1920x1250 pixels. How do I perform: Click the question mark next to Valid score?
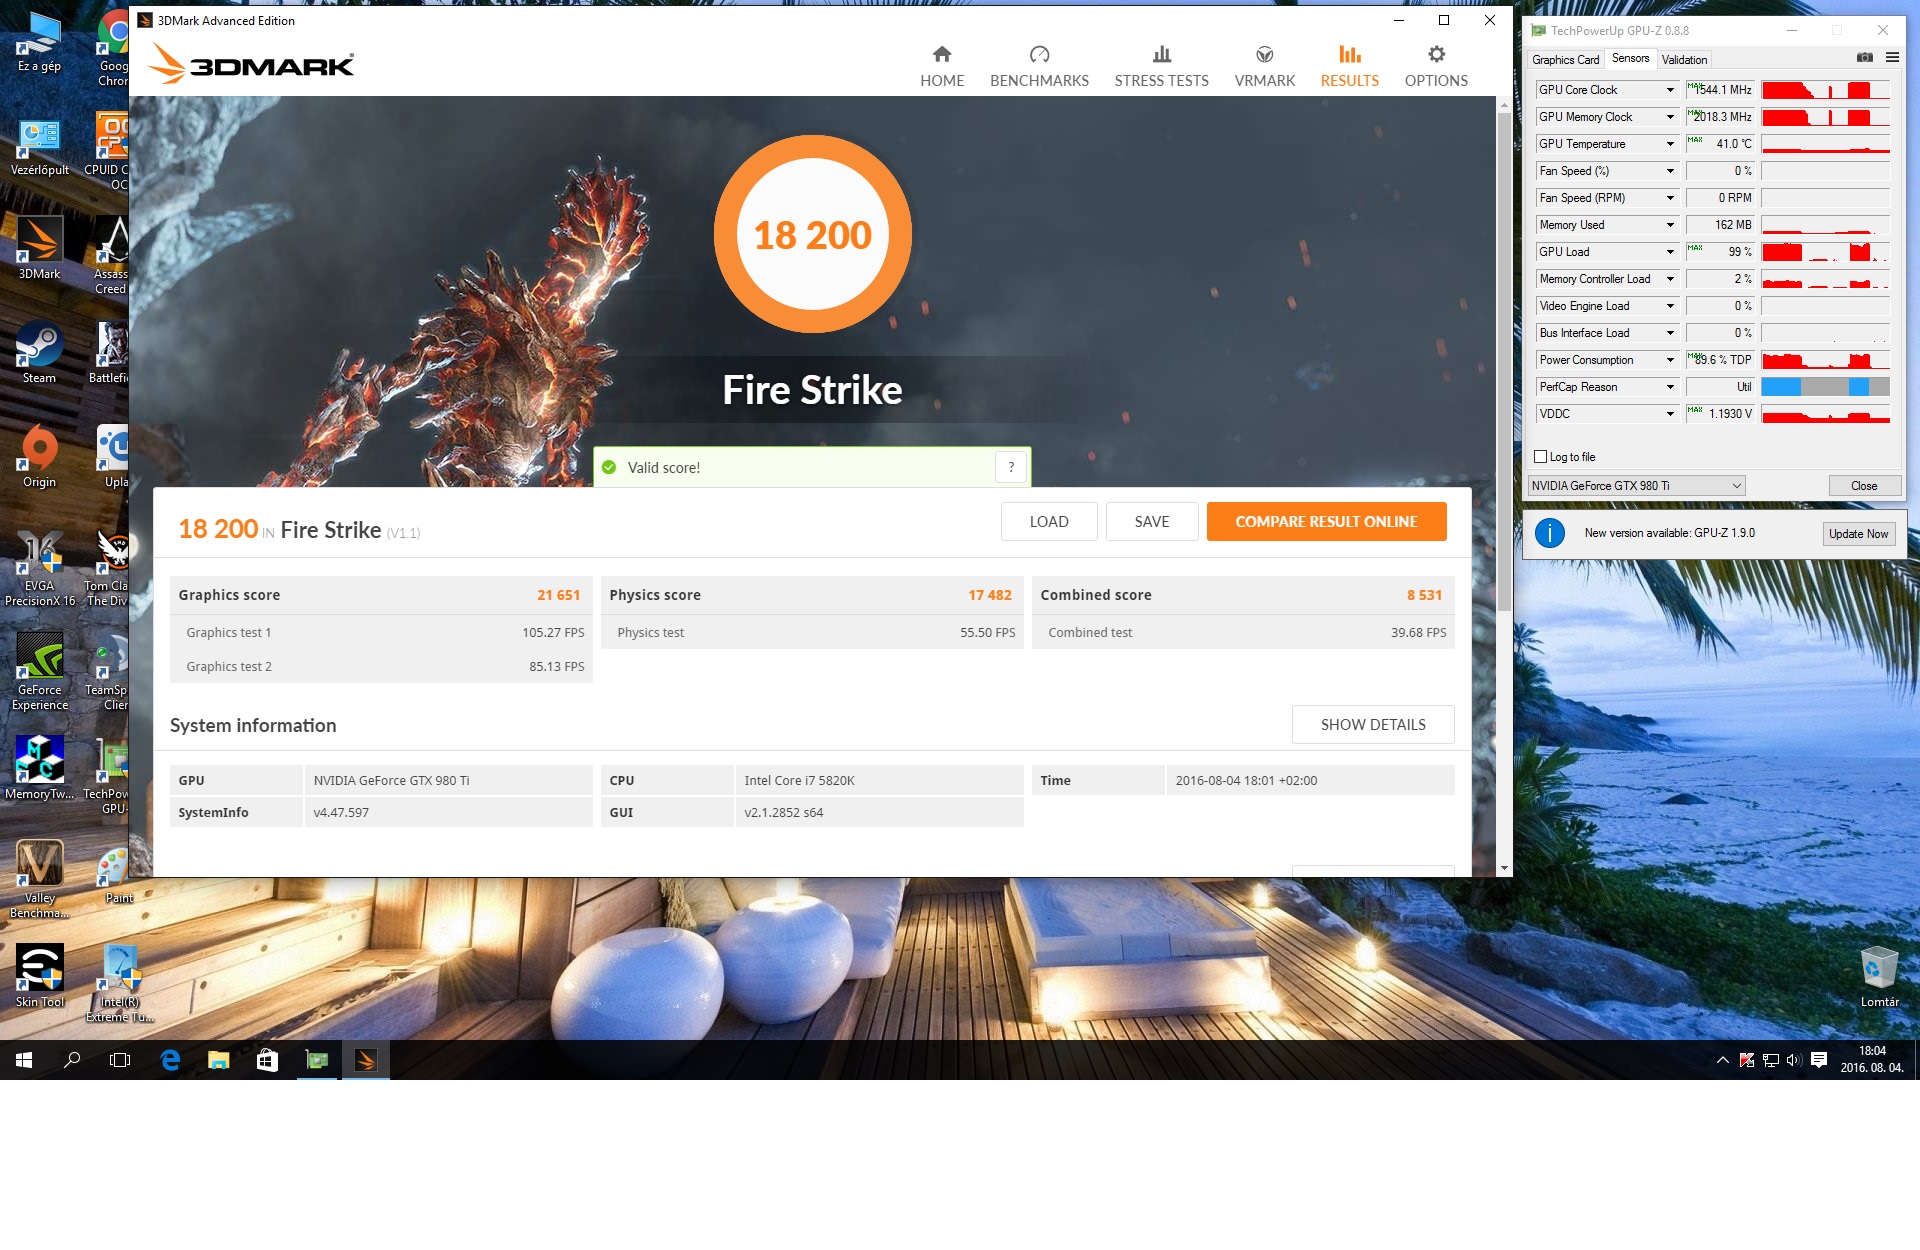(1011, 467)
